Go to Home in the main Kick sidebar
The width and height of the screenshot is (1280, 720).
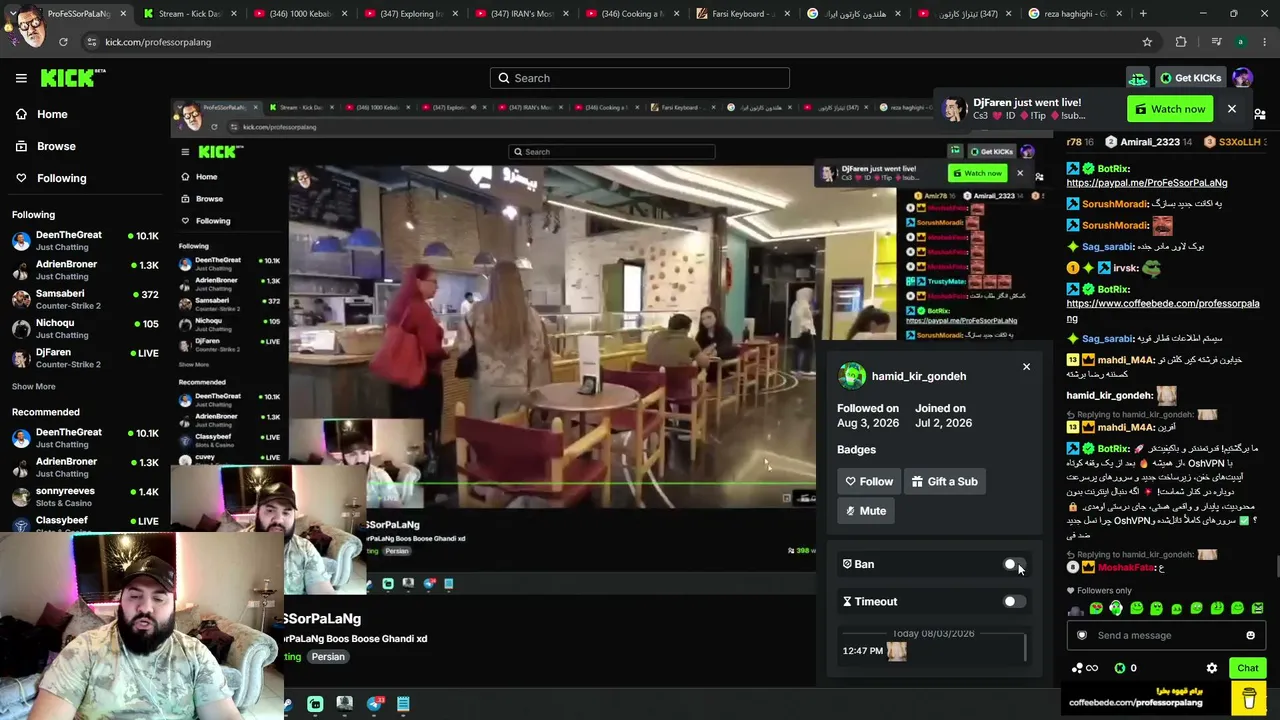pyautogui.click(x=52, y=114)
